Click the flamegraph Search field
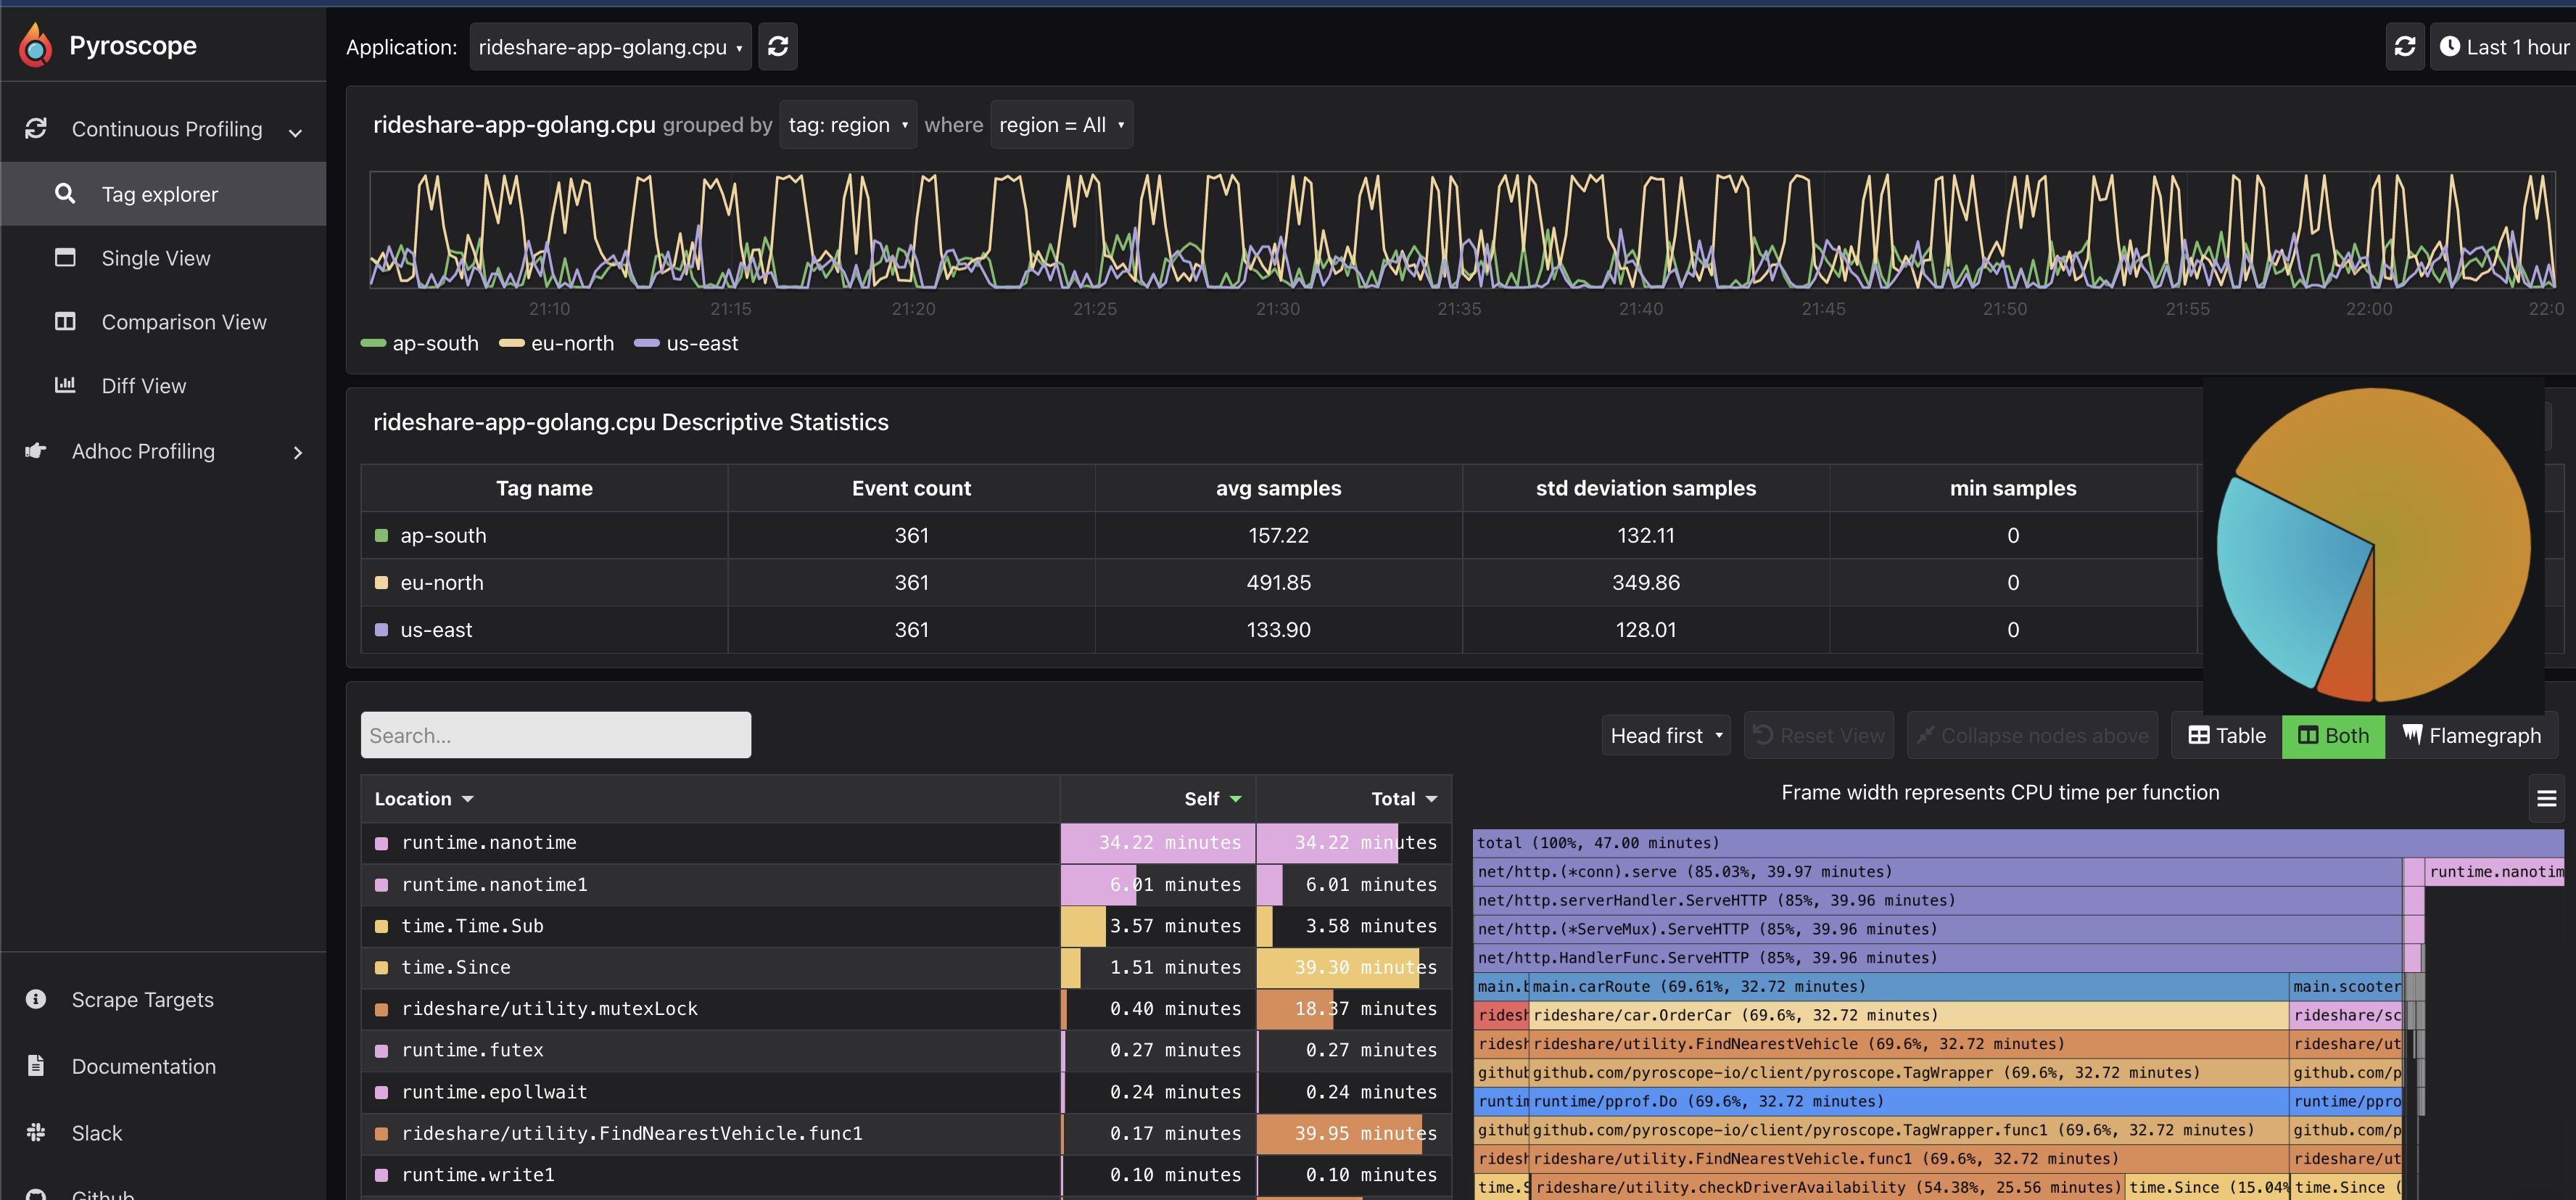The width and height of the screenshot is (2576, 1200). click(555, 735)
